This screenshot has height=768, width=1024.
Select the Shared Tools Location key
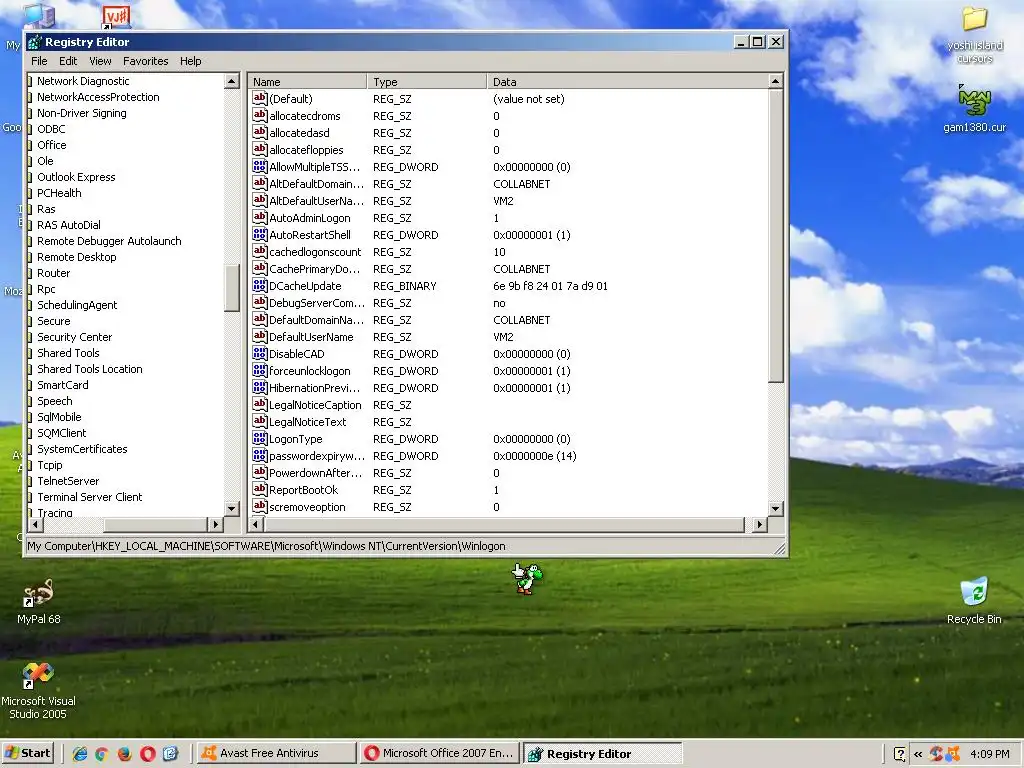89,369
